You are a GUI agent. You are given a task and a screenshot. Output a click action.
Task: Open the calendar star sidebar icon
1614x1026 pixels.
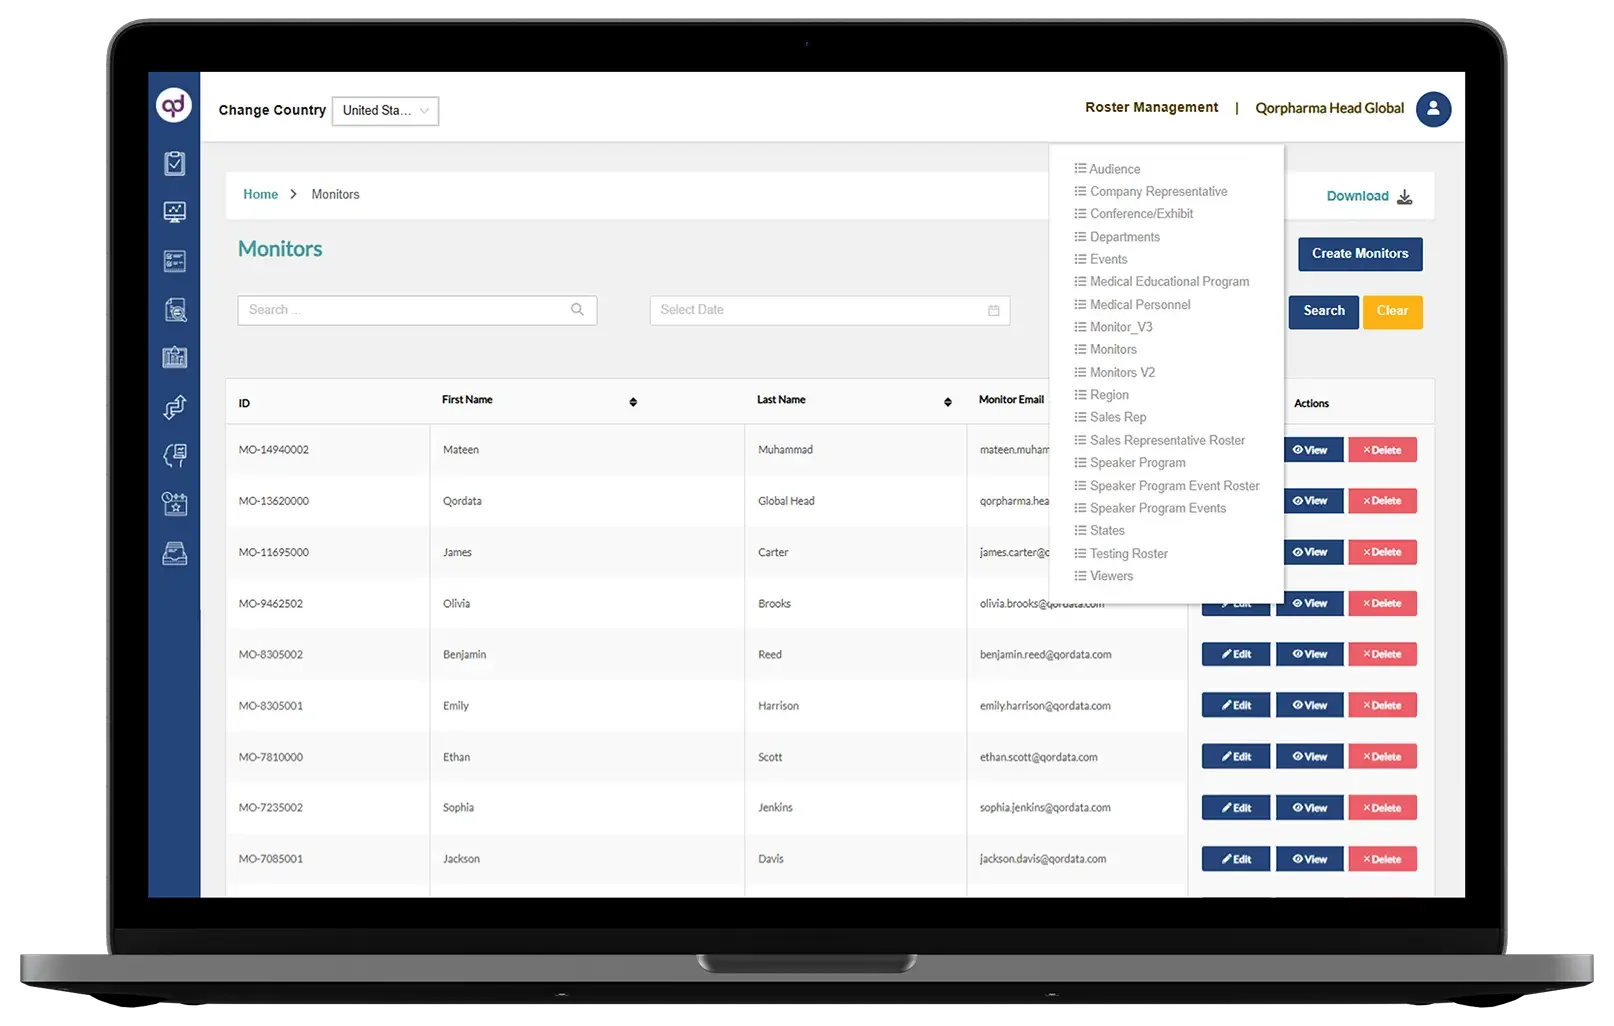175,504
